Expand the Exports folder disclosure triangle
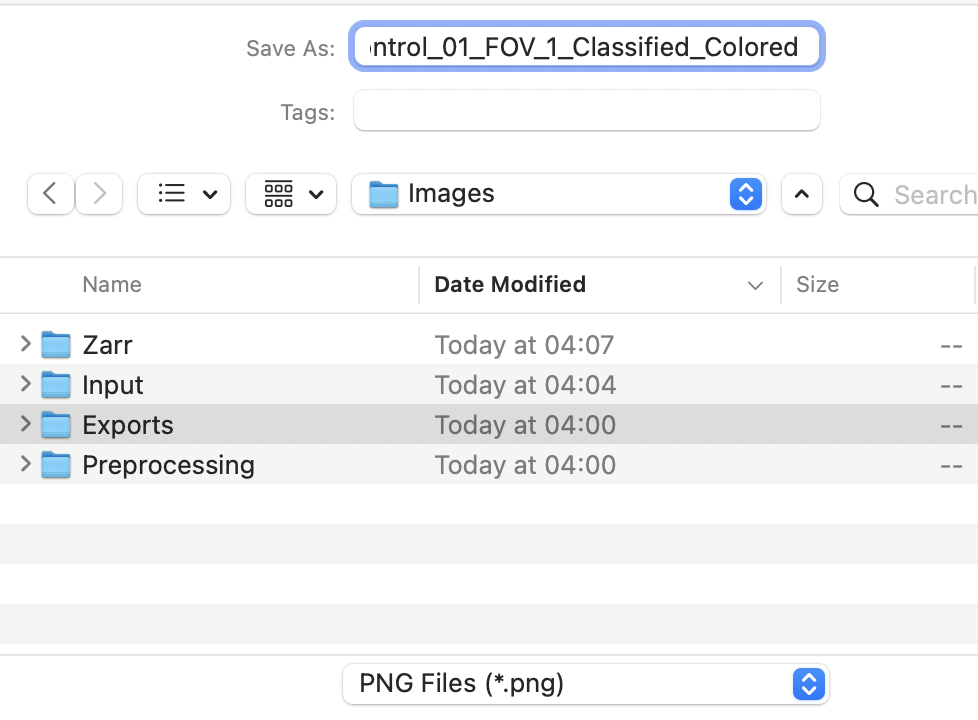Screen dimensions: 978x720 pyautogui.click(x=24, y=424)
